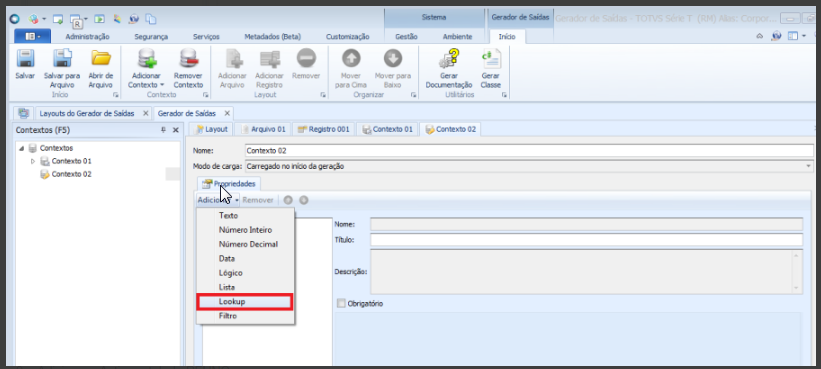Viewport: 821px width, 369px height.
Task: Click the Remover Contexto database icon
Action: tap(188, 58)
